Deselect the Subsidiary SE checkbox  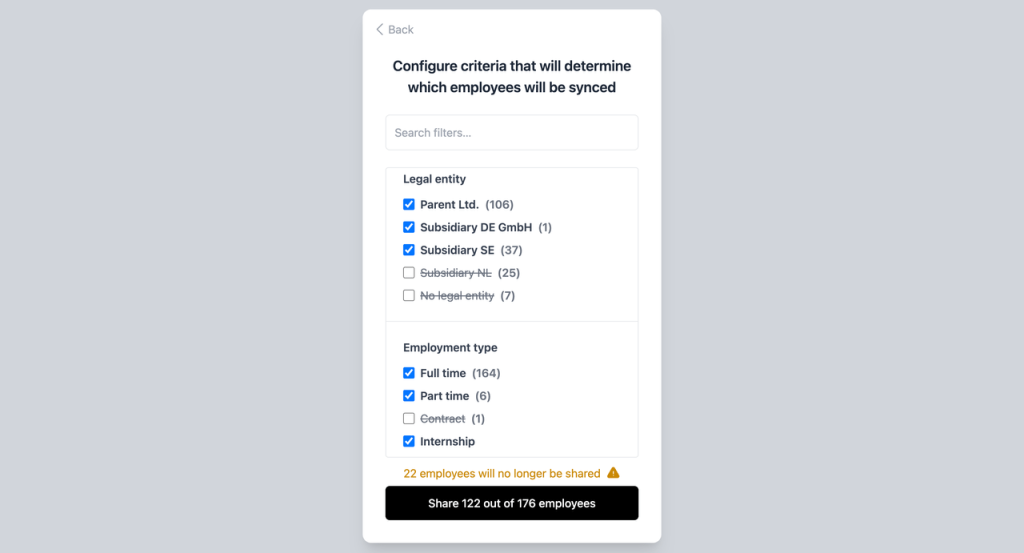tap(409, 250)
